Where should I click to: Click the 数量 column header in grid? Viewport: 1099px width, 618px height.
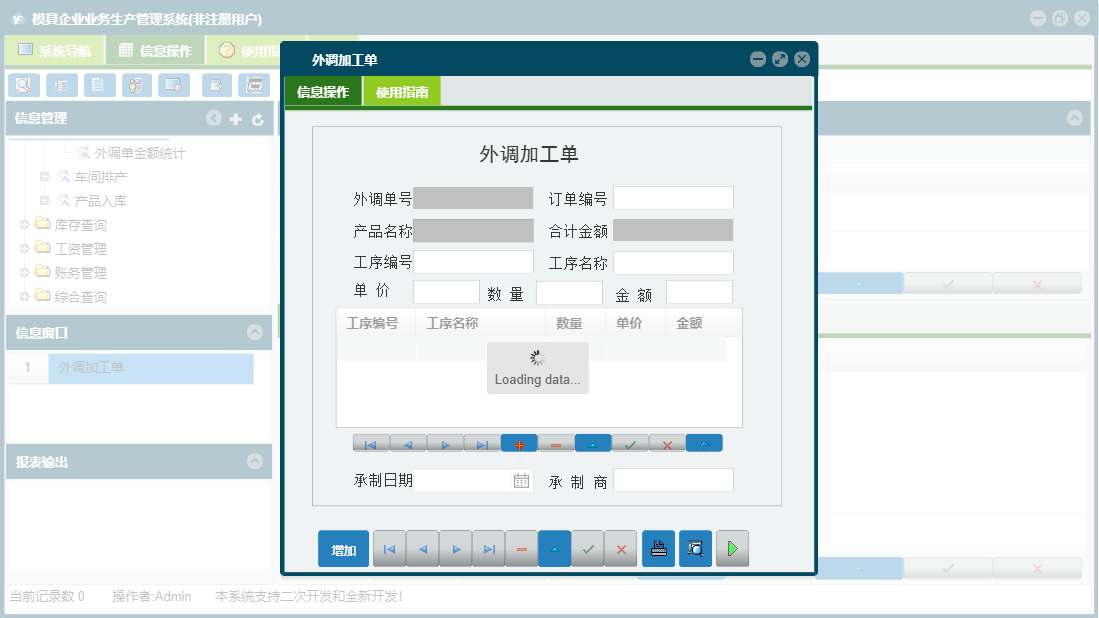click(575, 323)
